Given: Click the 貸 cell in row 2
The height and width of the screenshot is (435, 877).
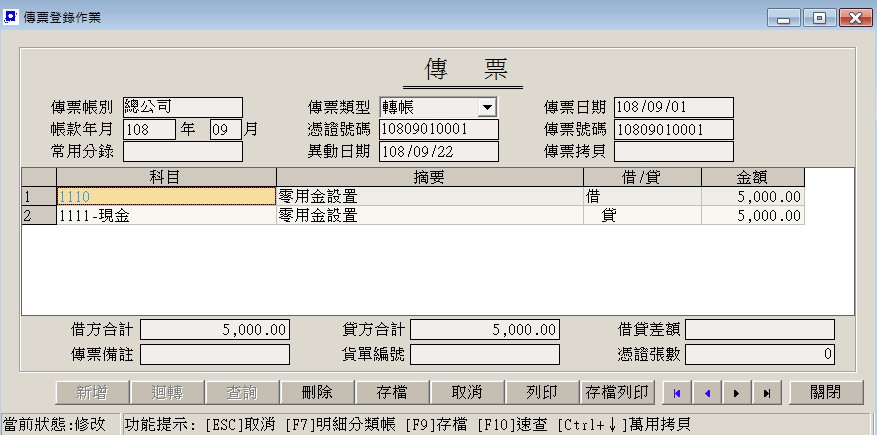Looking at the screenshot, I should 642,215.
